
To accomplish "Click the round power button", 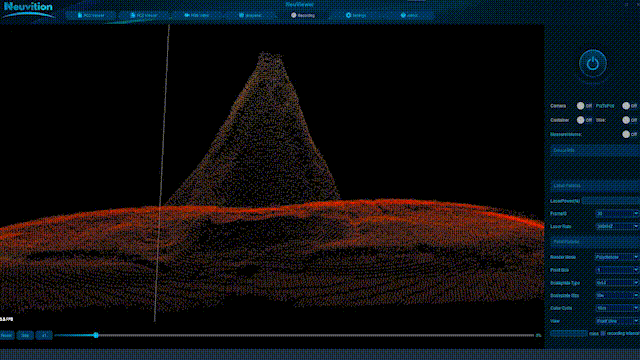I will tap(593, 64).
